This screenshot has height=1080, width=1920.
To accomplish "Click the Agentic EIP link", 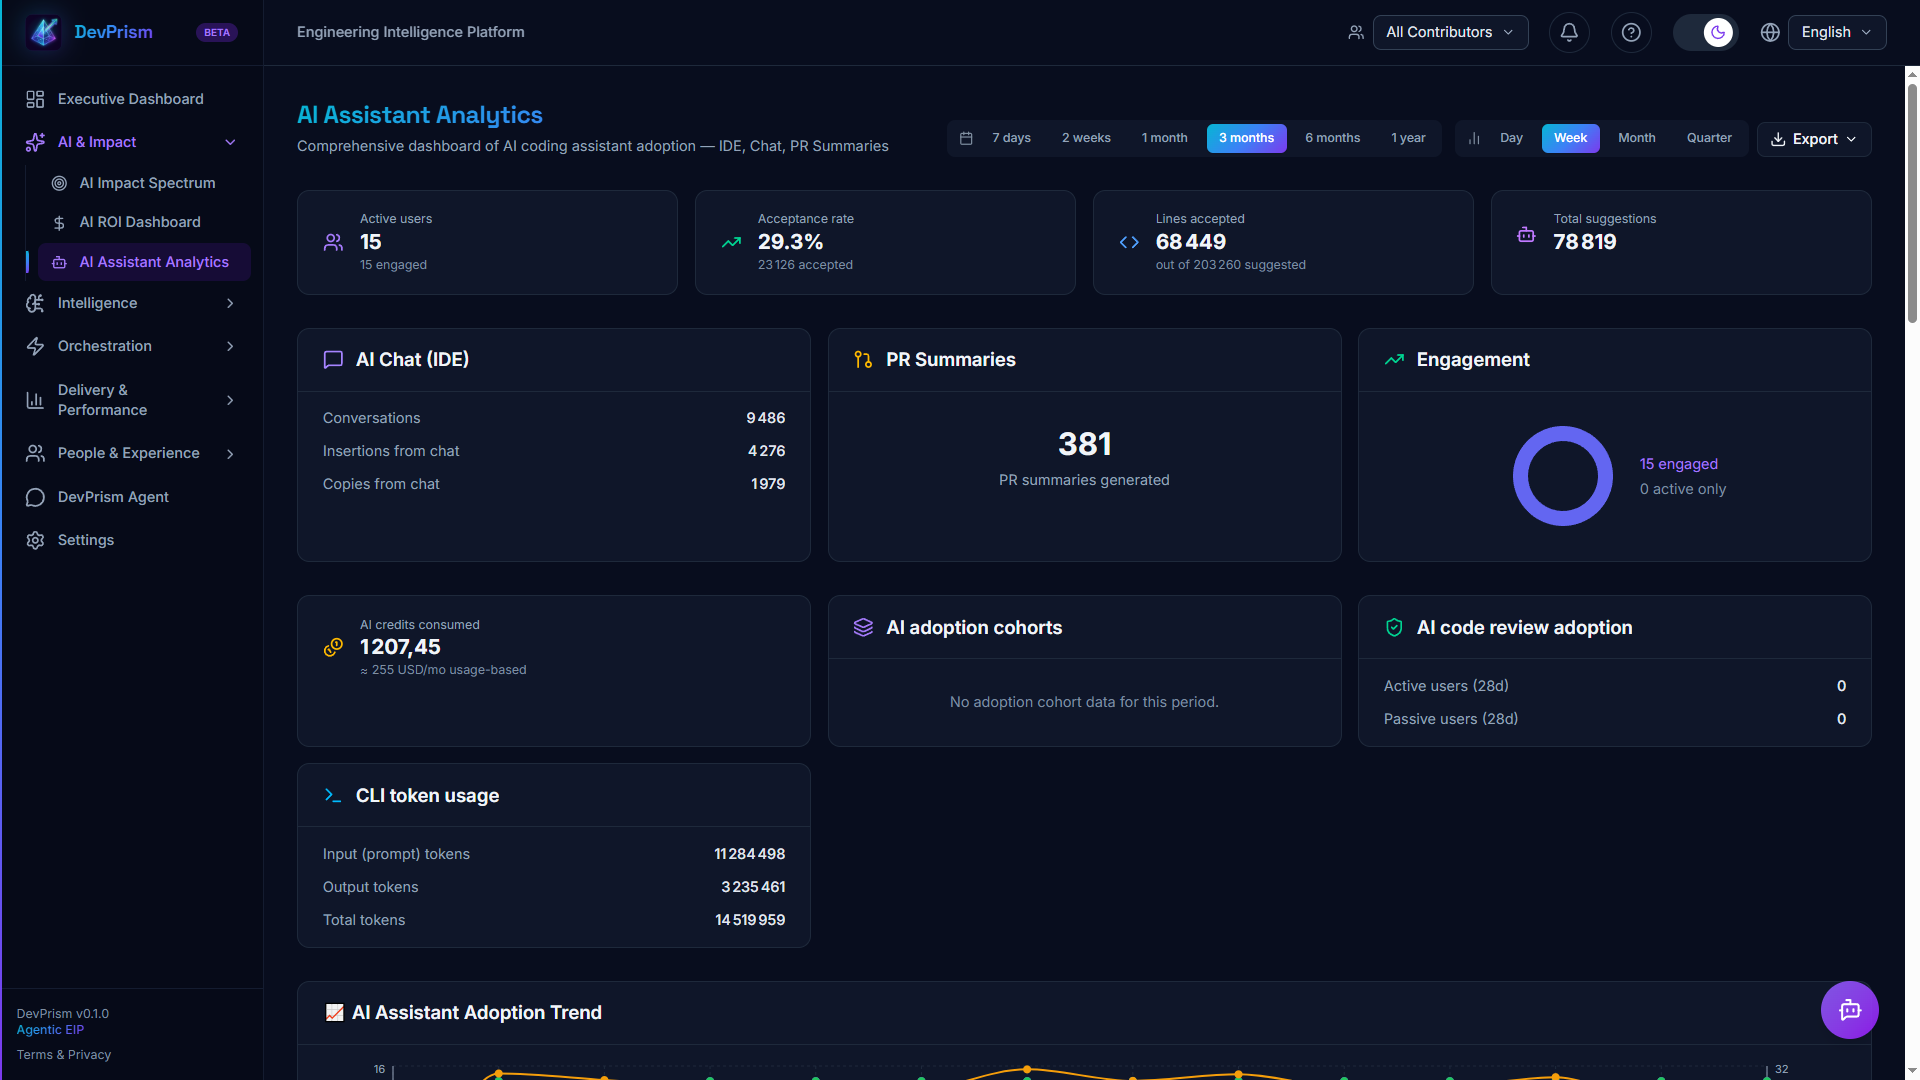I will 50,1030.
